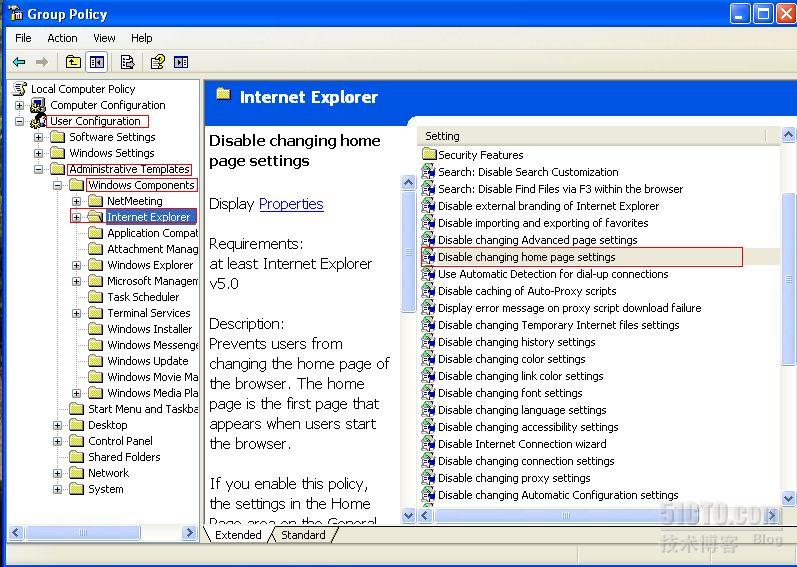Click the Up one level toolbar icon
This screenshot has height=567, width=797.
tap(73, 62)
